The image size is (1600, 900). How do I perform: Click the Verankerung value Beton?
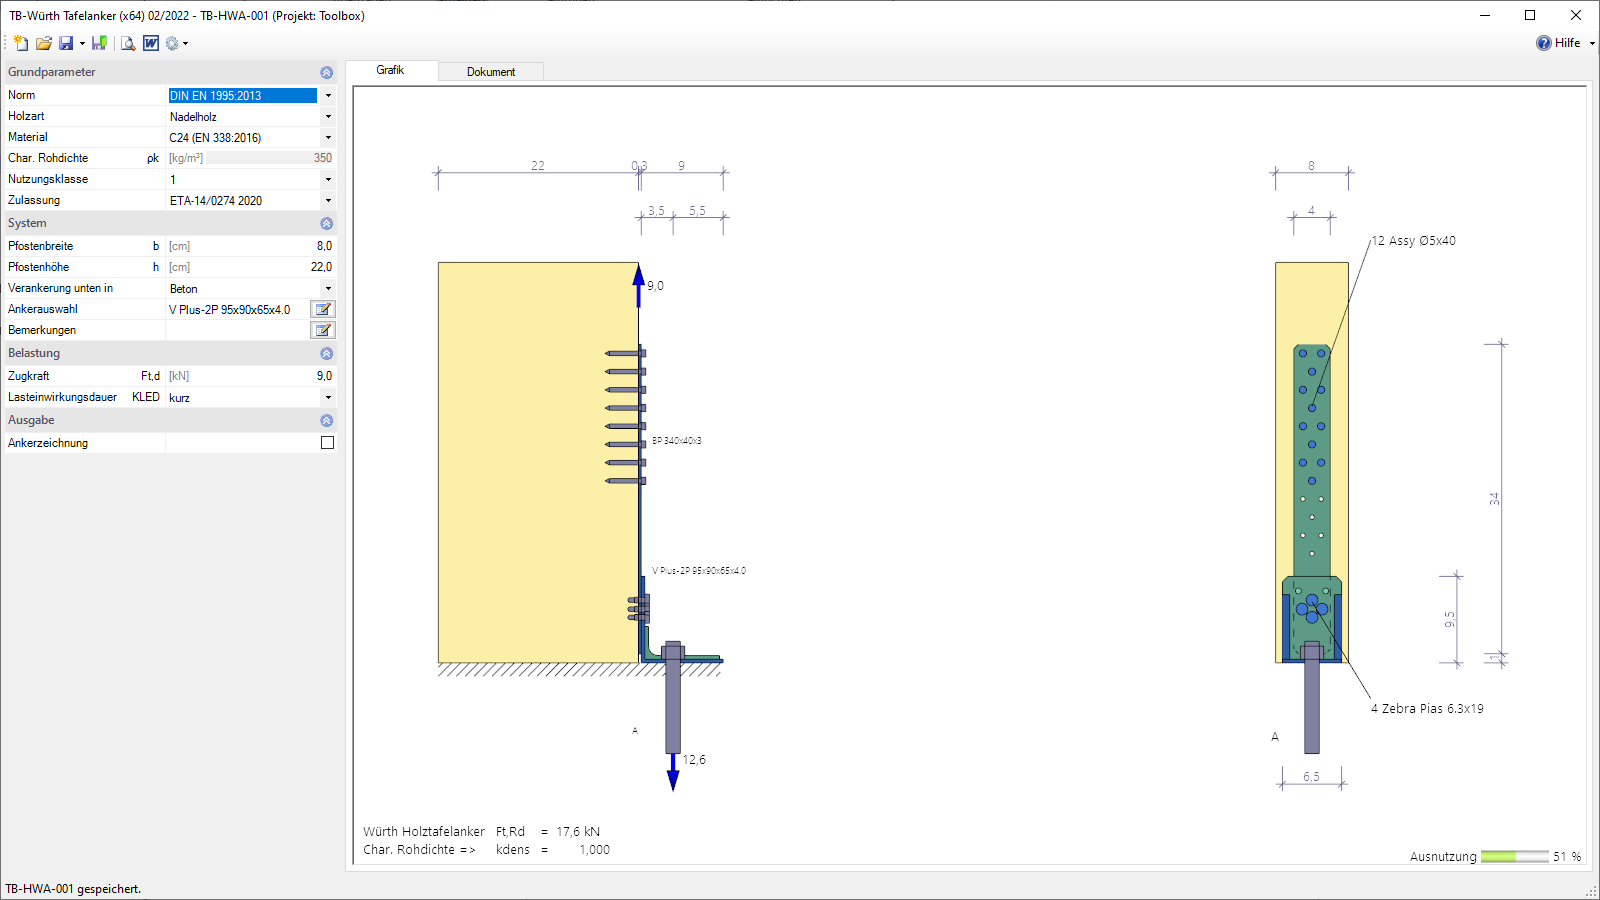[184, 289]
